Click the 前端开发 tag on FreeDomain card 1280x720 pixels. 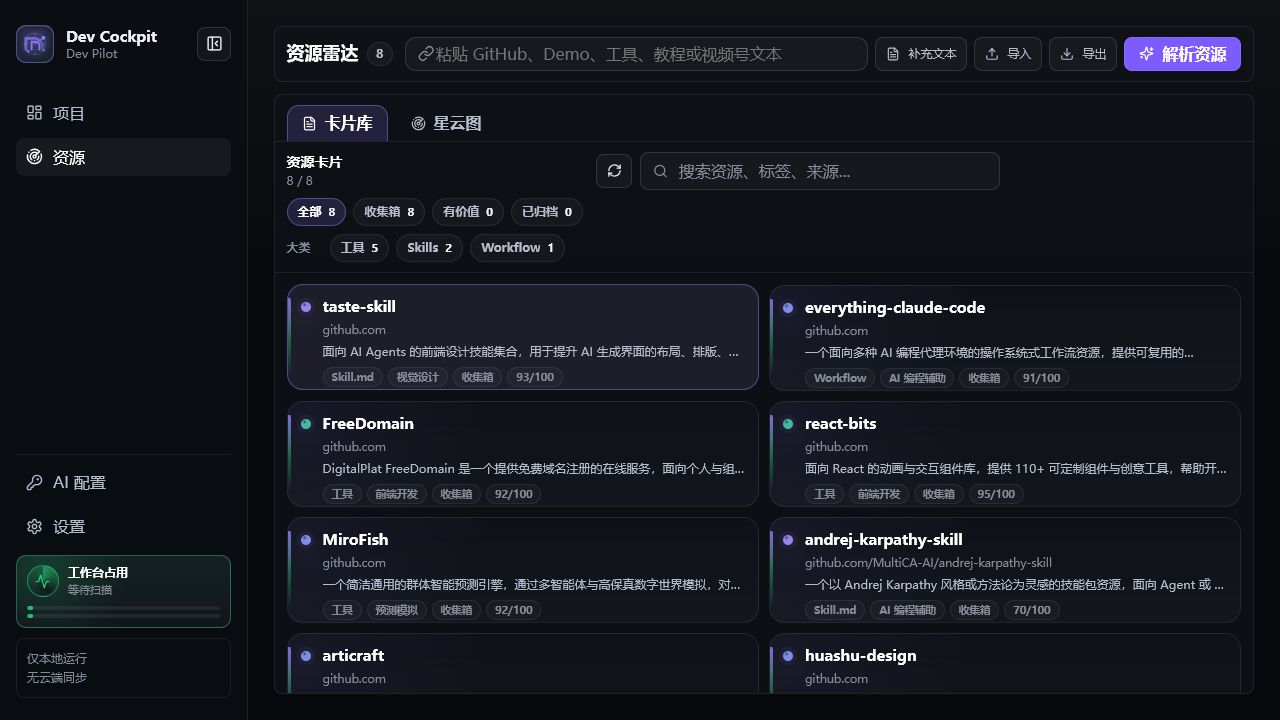pyautogui.click(x=398, y=494)
